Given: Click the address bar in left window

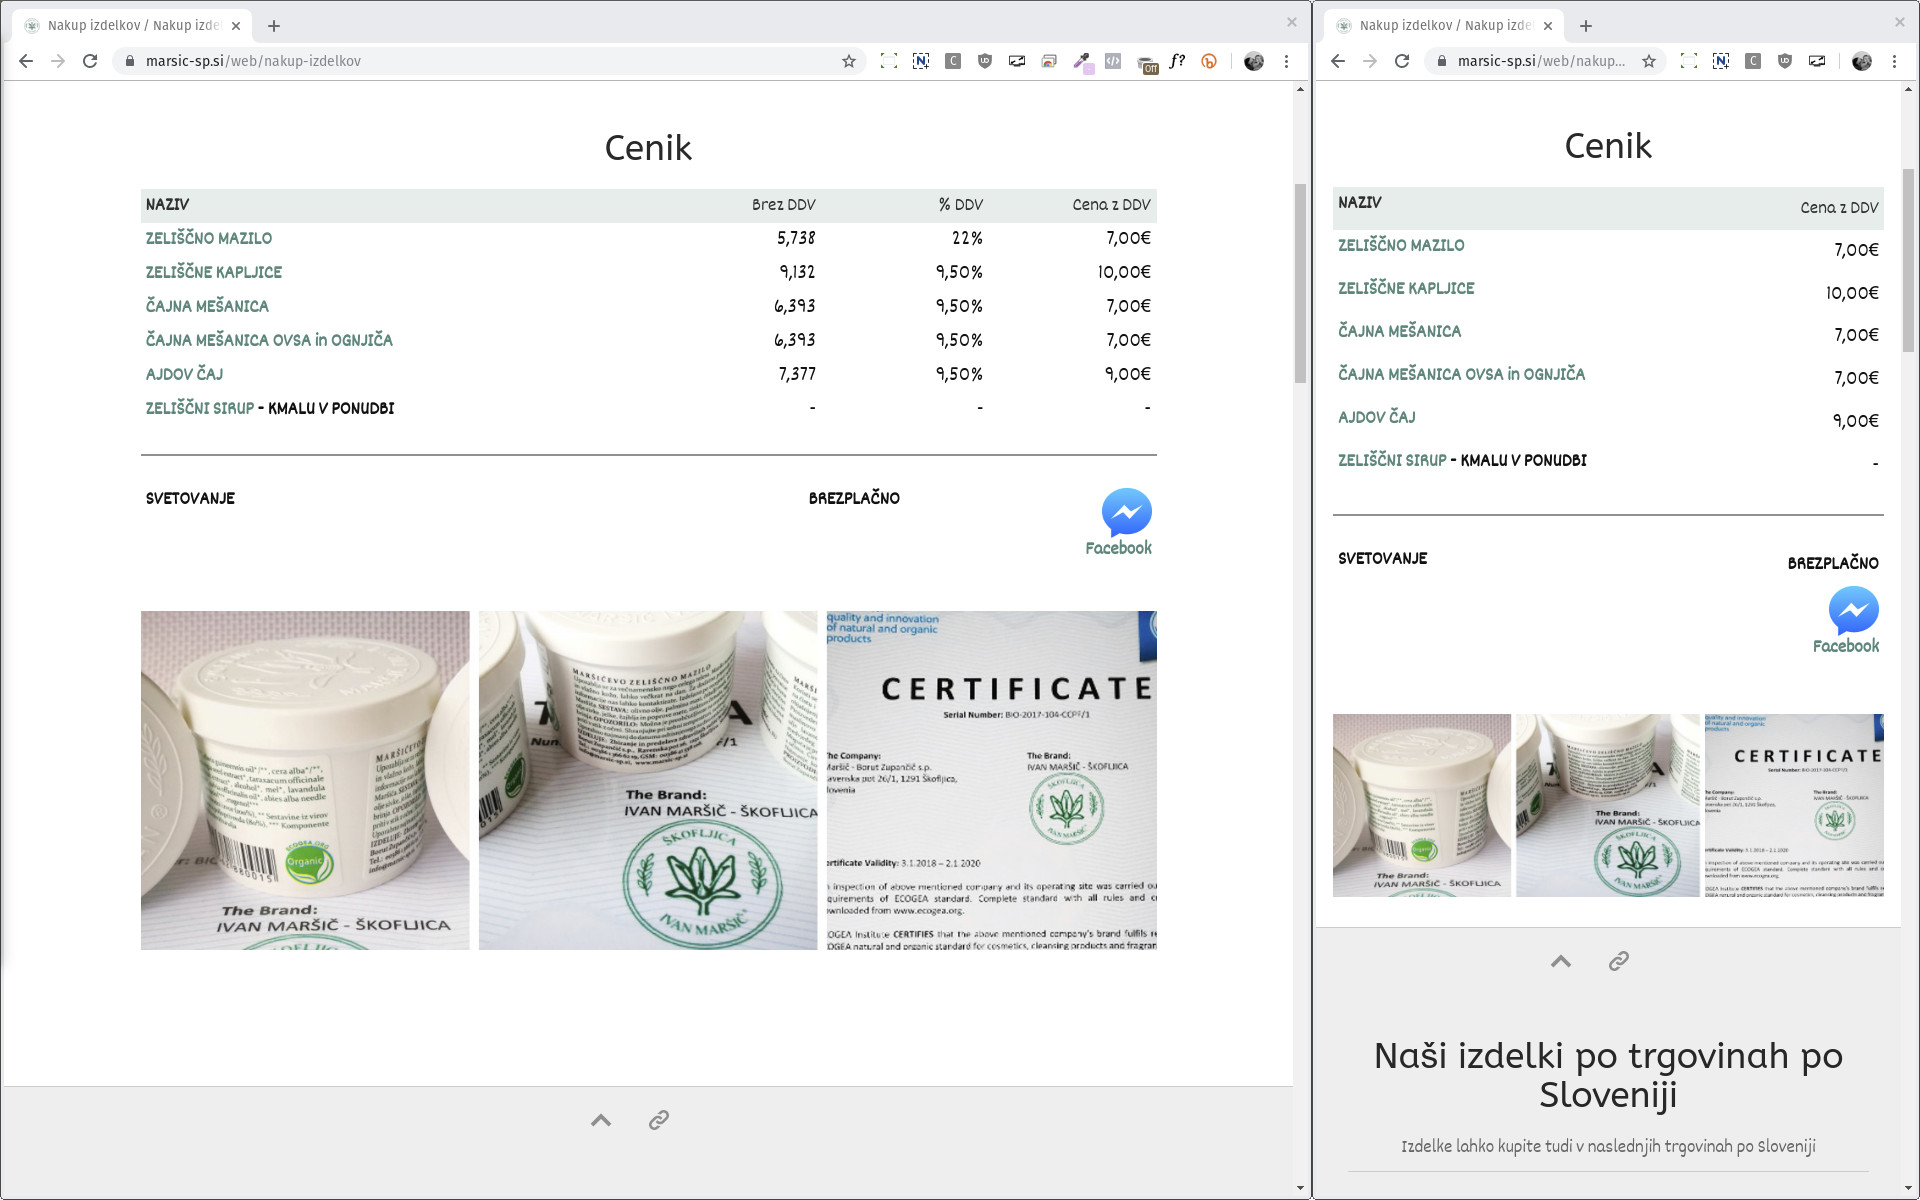Looking at the screenshot, I should point(480,61).
